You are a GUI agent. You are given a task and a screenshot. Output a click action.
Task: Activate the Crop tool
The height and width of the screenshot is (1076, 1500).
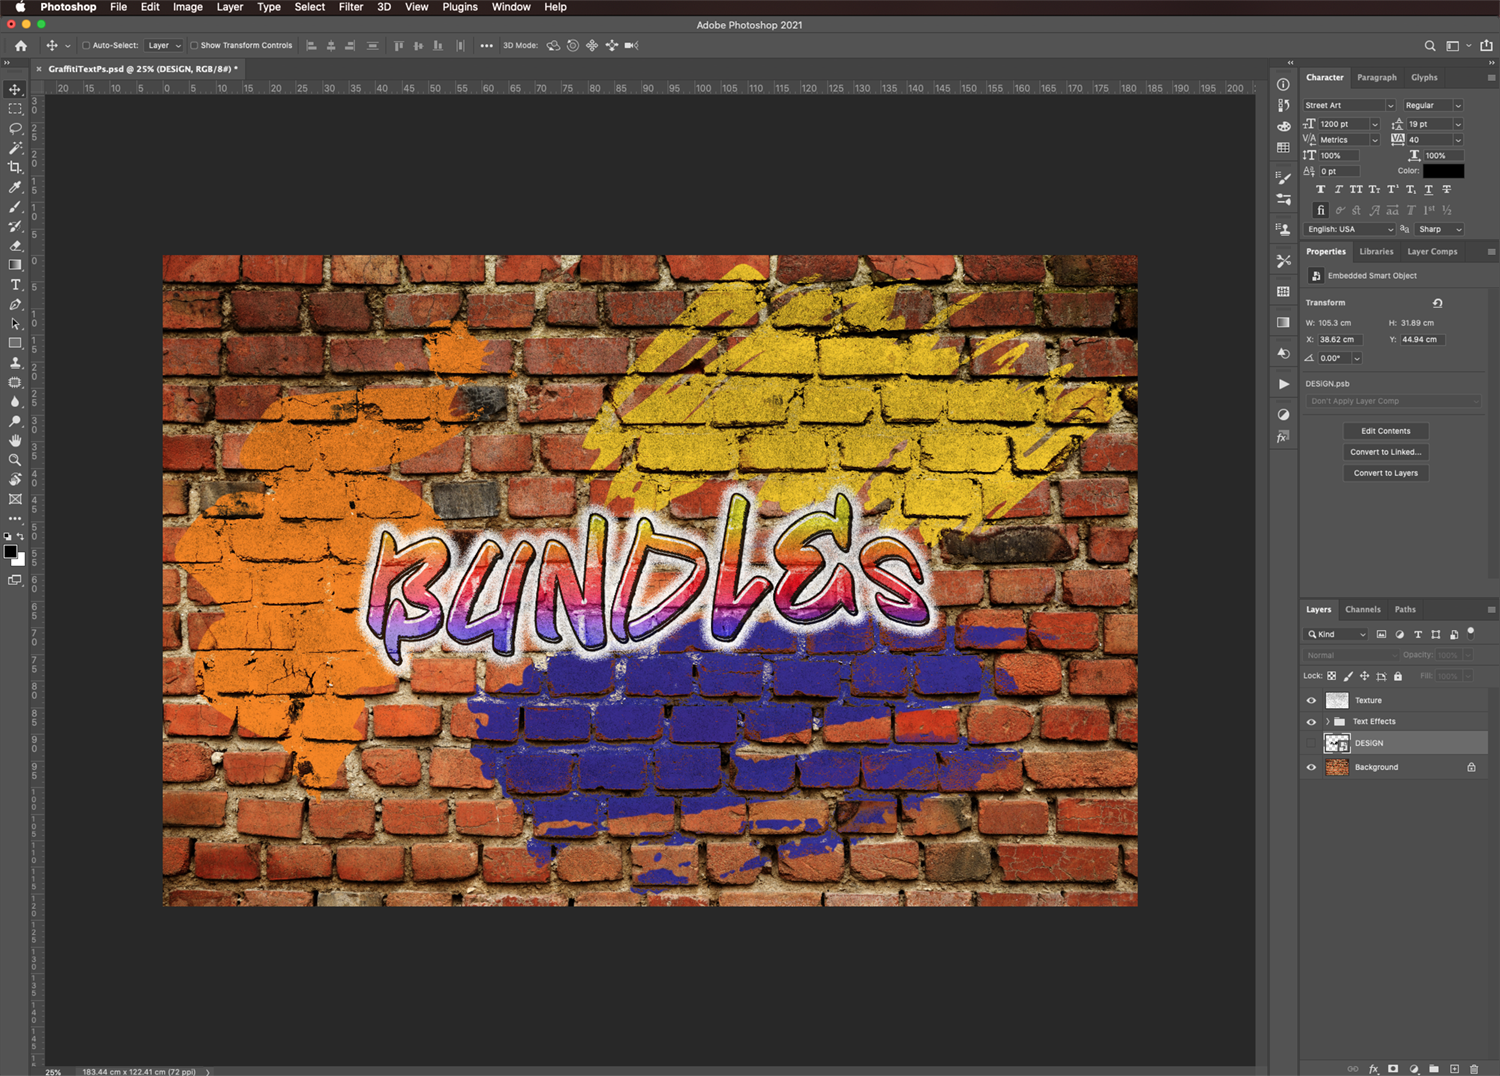[x=15, y=168]
